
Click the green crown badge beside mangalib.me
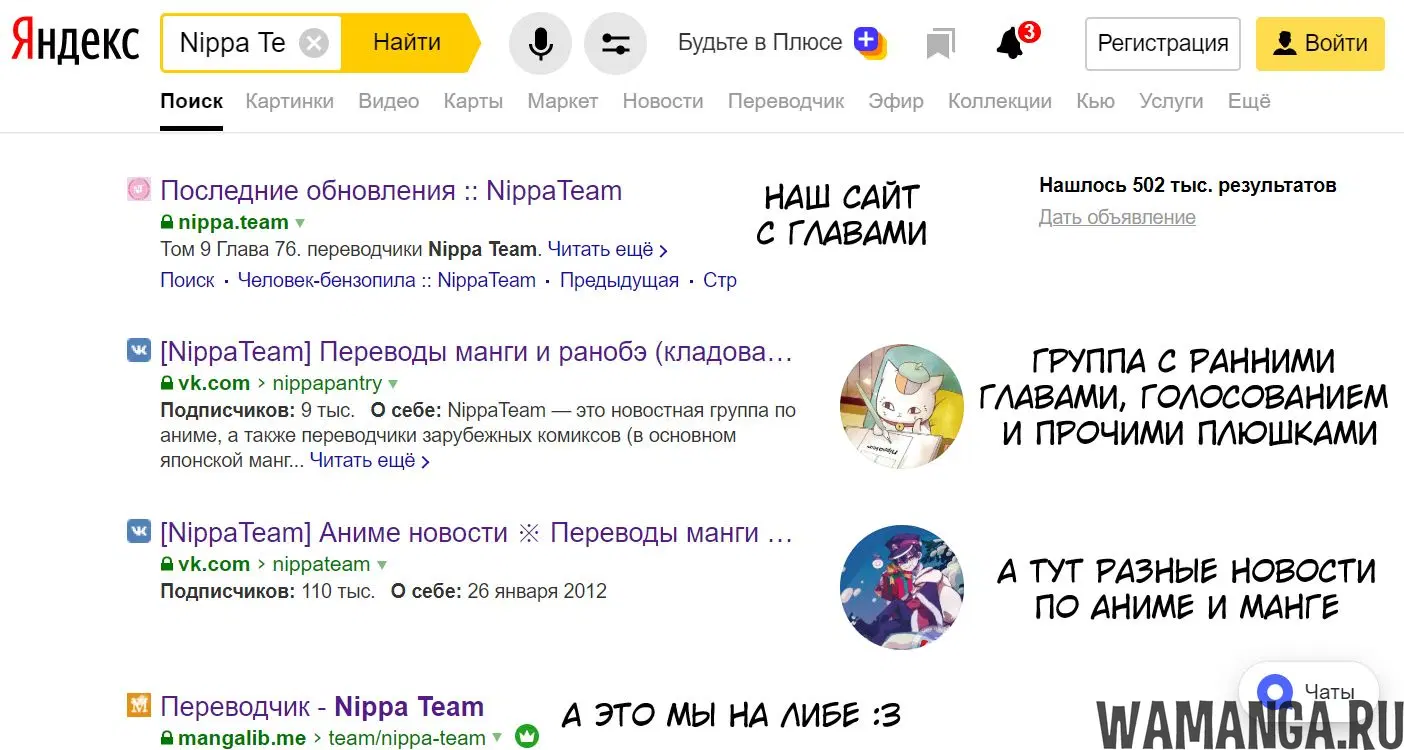tap(526, 738)
